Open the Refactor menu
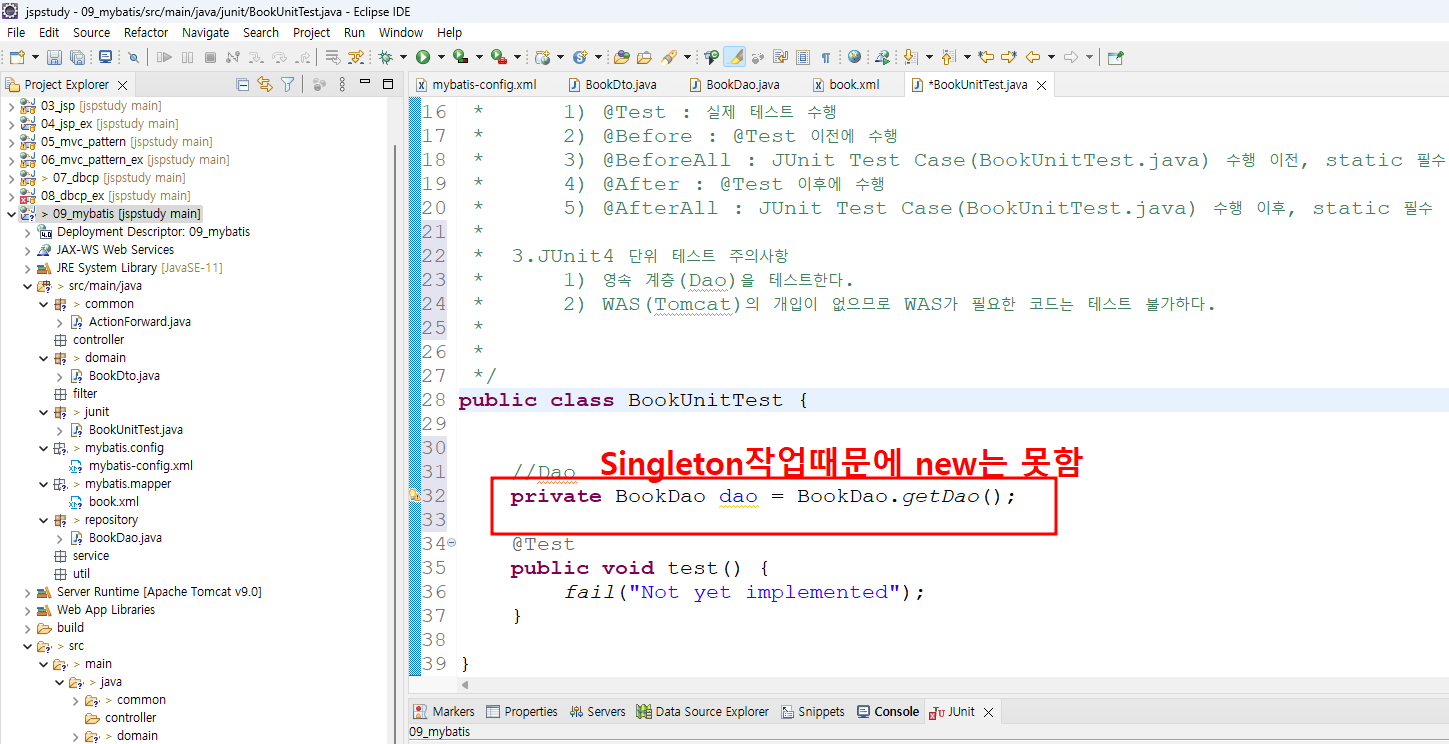Viewport: 1449px width, 744px height. [146, 32]
